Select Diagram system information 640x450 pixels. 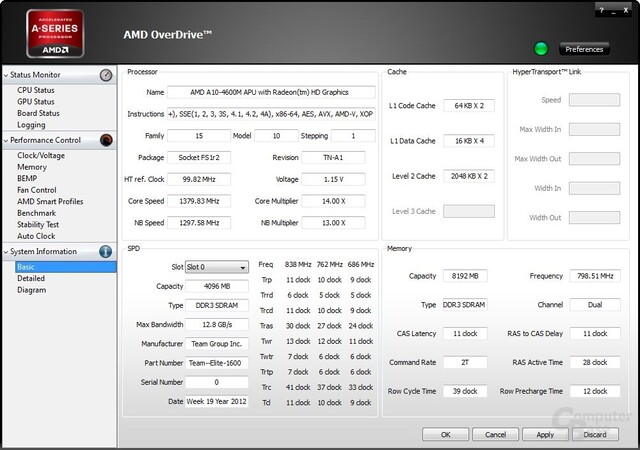click(x=31, y=290)
